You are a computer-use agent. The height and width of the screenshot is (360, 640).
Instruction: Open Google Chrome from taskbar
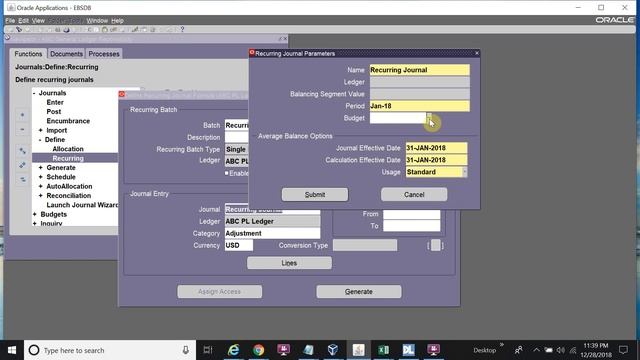tap(258, 350)
